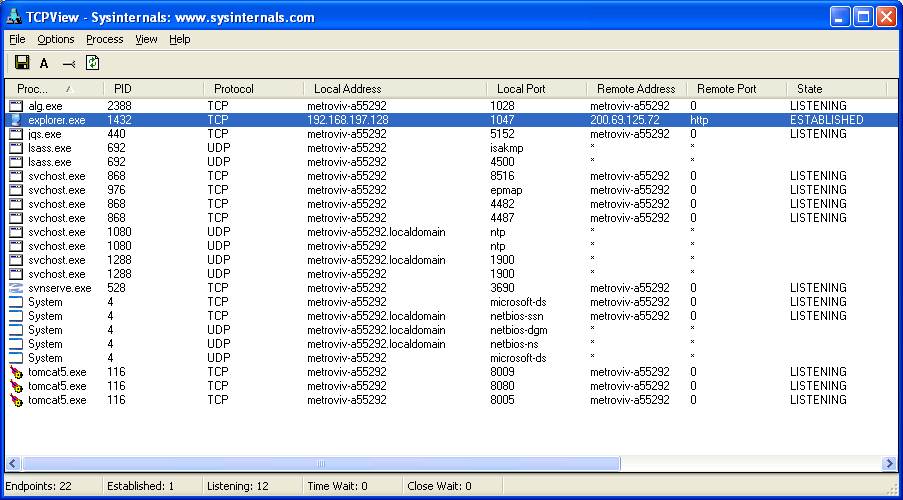Image resolution: width=903 pixels, height=500 pixels.
Task: Click the alg.exe process icon
Action: (x=15, y=106)
